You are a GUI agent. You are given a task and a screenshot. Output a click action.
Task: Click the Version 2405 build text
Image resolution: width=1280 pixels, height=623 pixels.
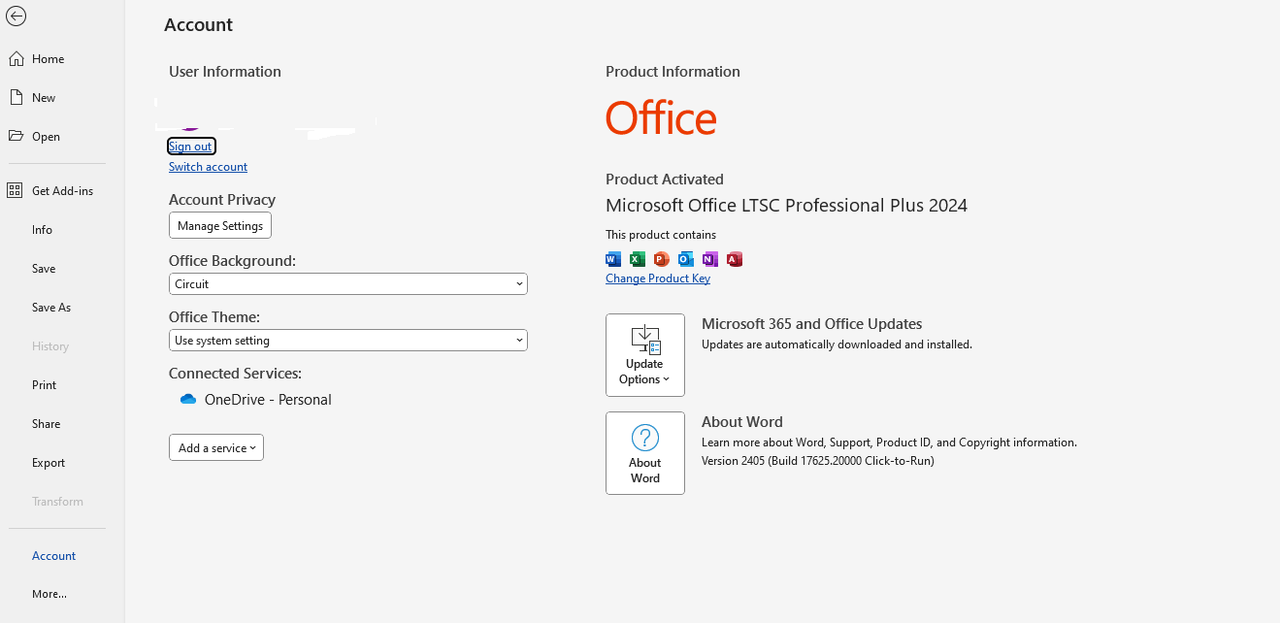[x=818, y=461]
